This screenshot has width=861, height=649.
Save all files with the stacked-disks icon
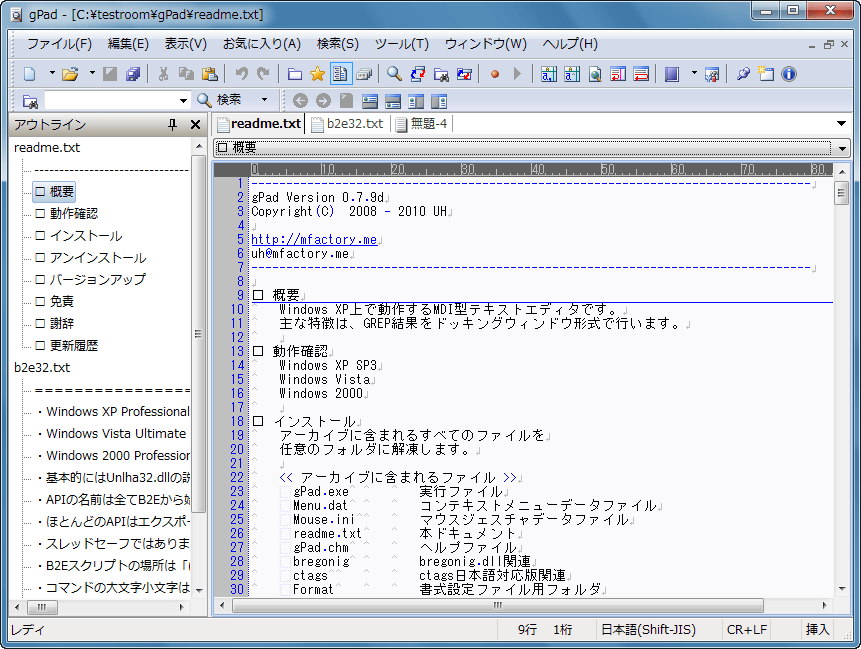click(x=133, y=74)
